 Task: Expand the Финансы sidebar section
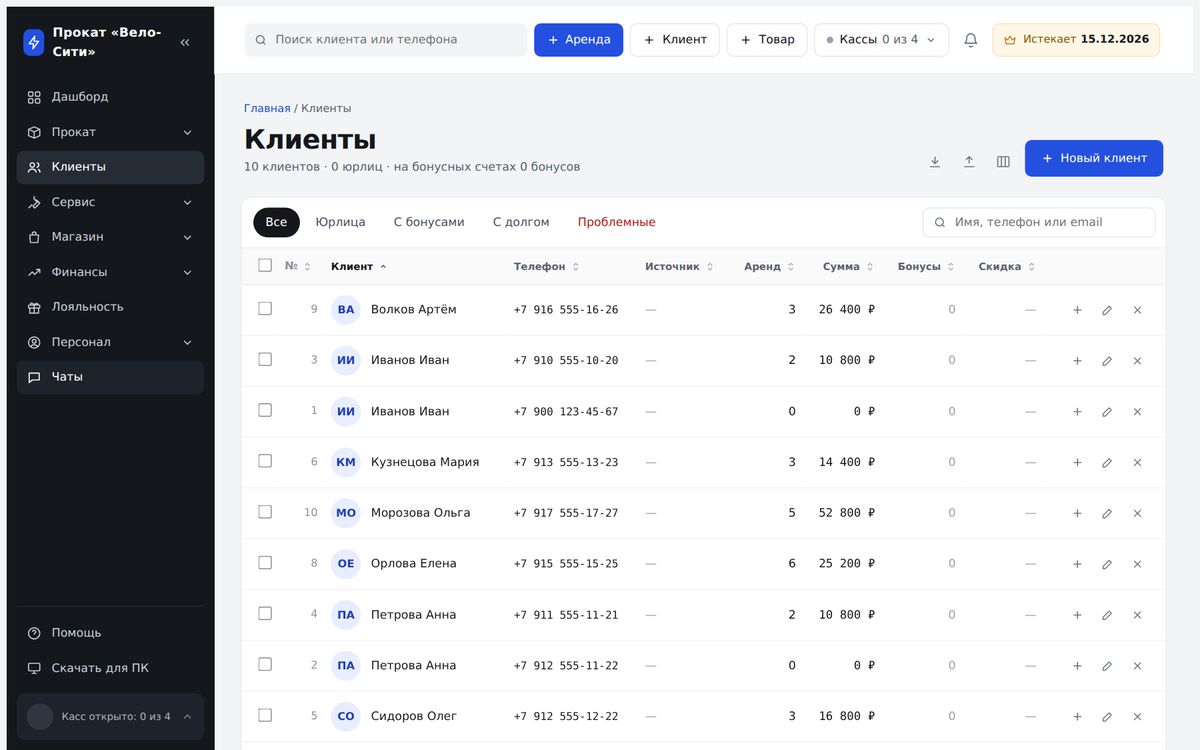pyautogui.click(x=110, y=272)
